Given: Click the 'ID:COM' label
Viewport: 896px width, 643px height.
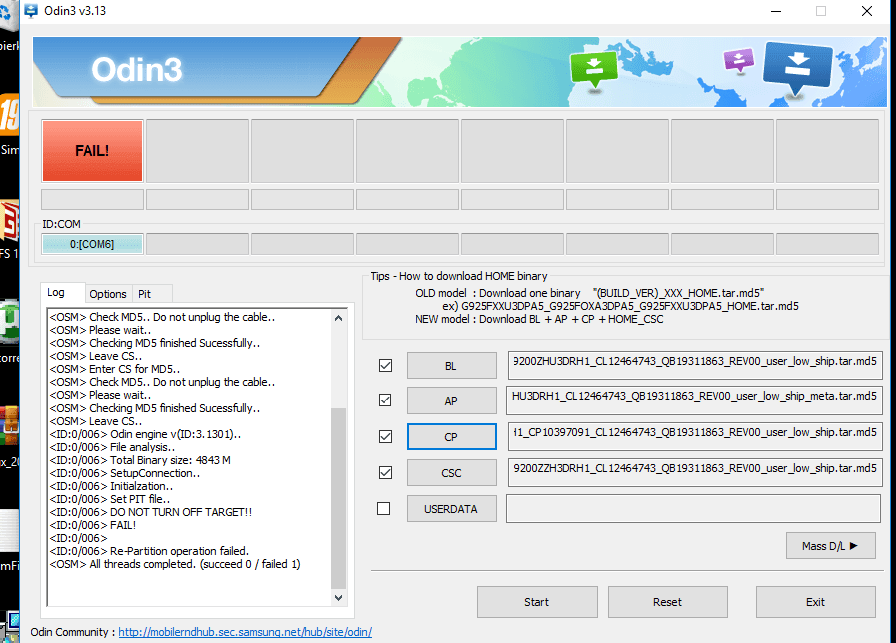Looking at the screenshot, I should coord(61,224).
